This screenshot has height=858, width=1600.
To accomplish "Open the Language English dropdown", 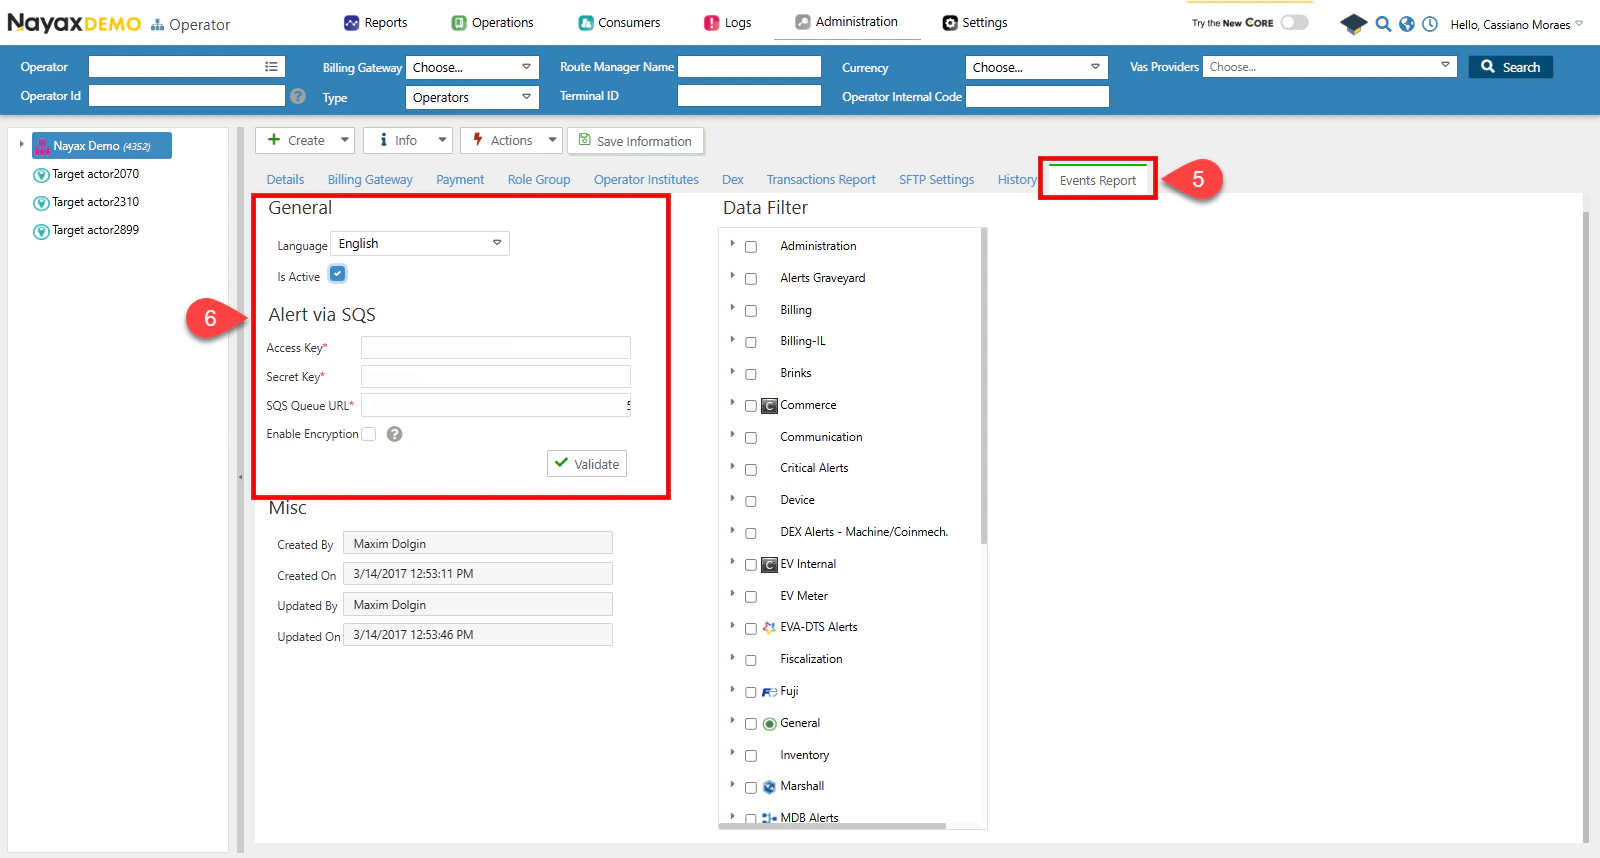I will point(420,244).
